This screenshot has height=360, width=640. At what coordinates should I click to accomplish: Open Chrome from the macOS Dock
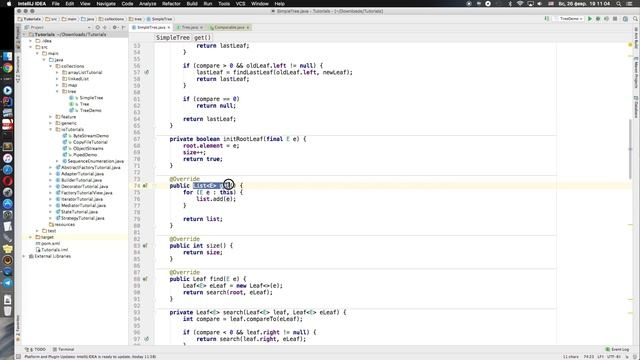(x=7, y=68)
